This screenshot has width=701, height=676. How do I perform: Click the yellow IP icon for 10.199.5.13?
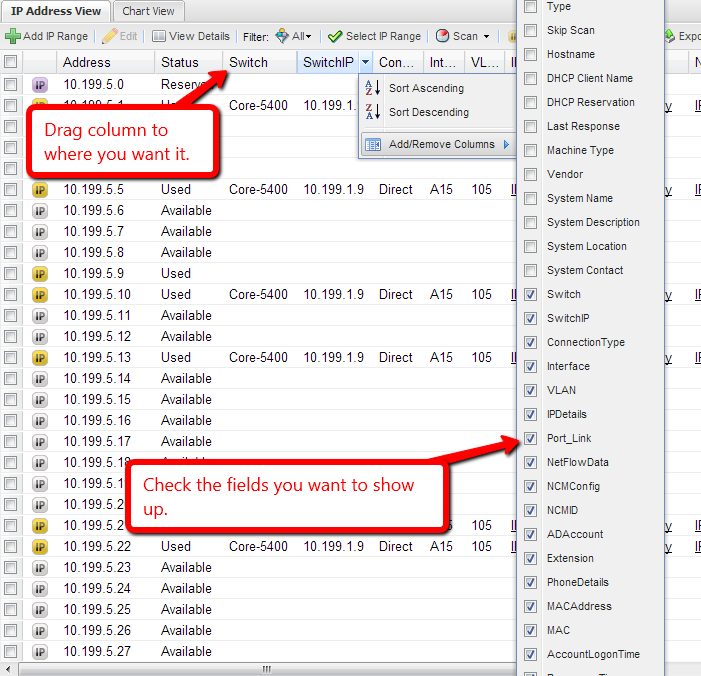tap(40, 358)
